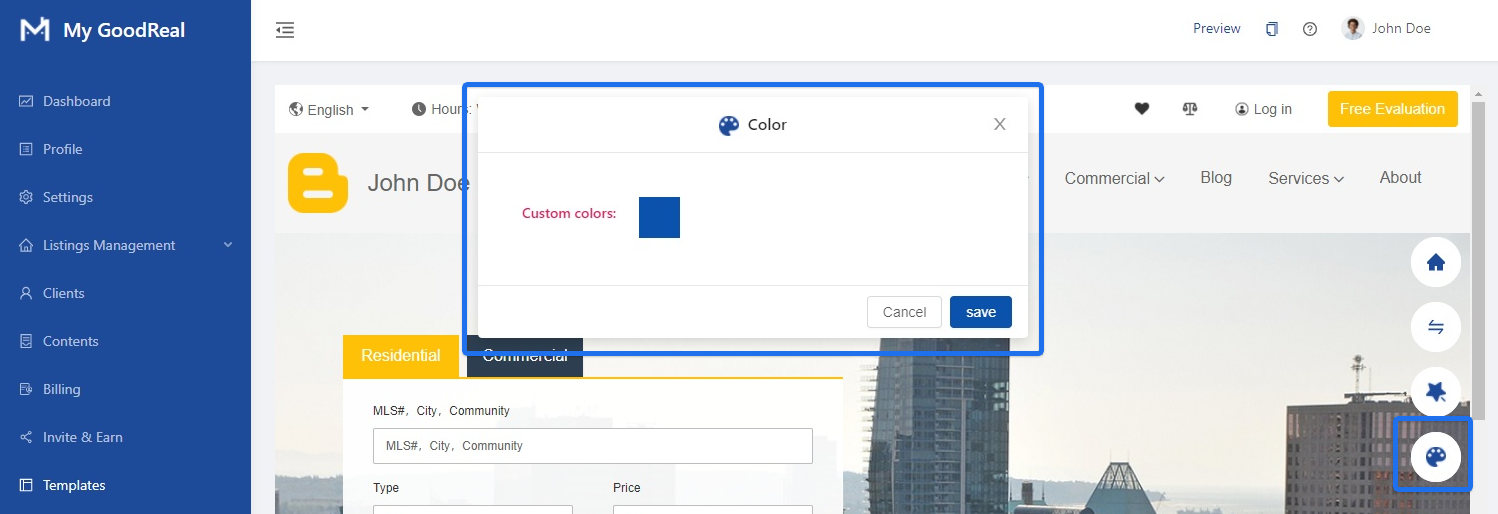Click the My GoodReal logo icon
Viewport: 1498px width, 514px height.
pyautogui.click(x=35, y=30)
